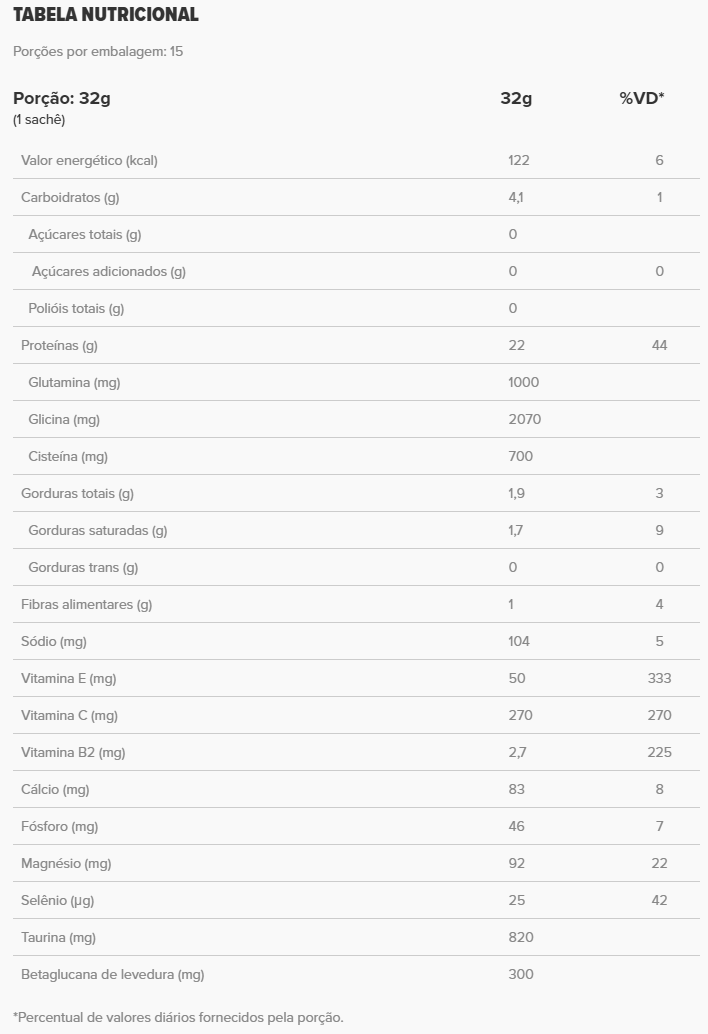This screenshot has width=708, height=1034.
Task: Select the Glutamina value 1000
Action: (x=523, y=382)
